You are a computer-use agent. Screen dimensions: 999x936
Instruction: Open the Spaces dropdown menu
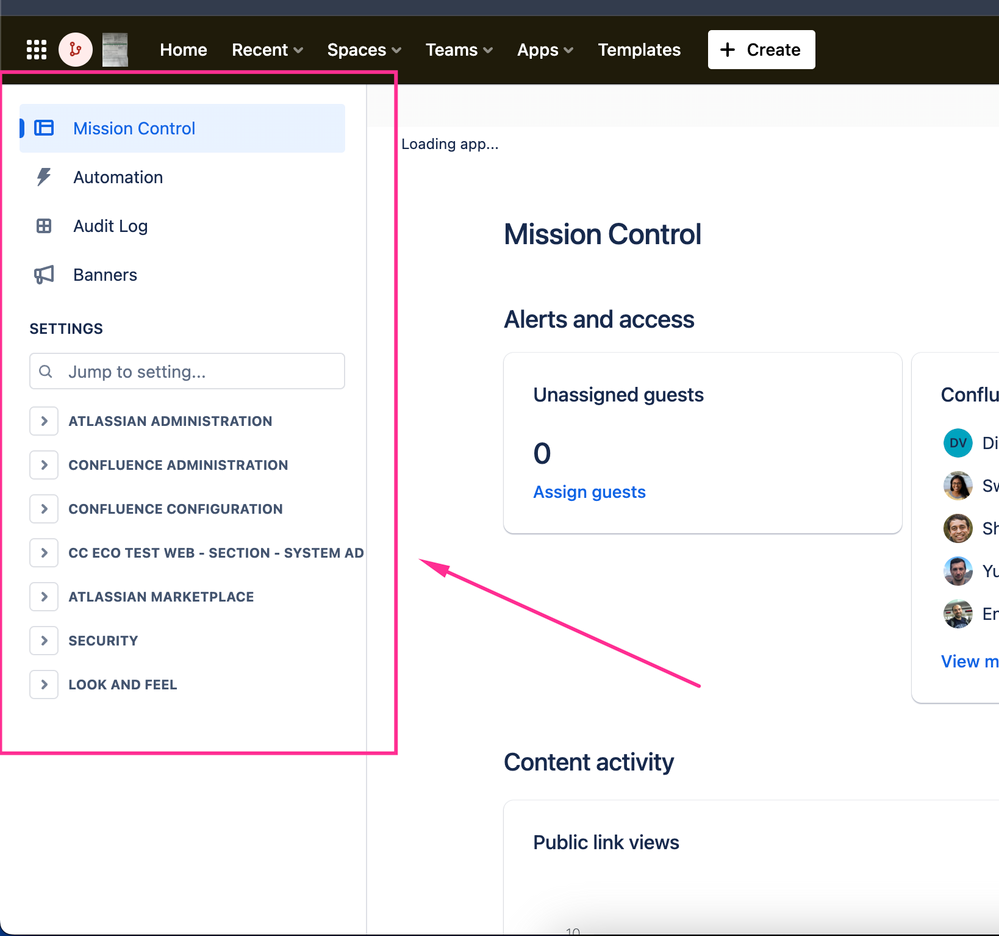[364, 50]
